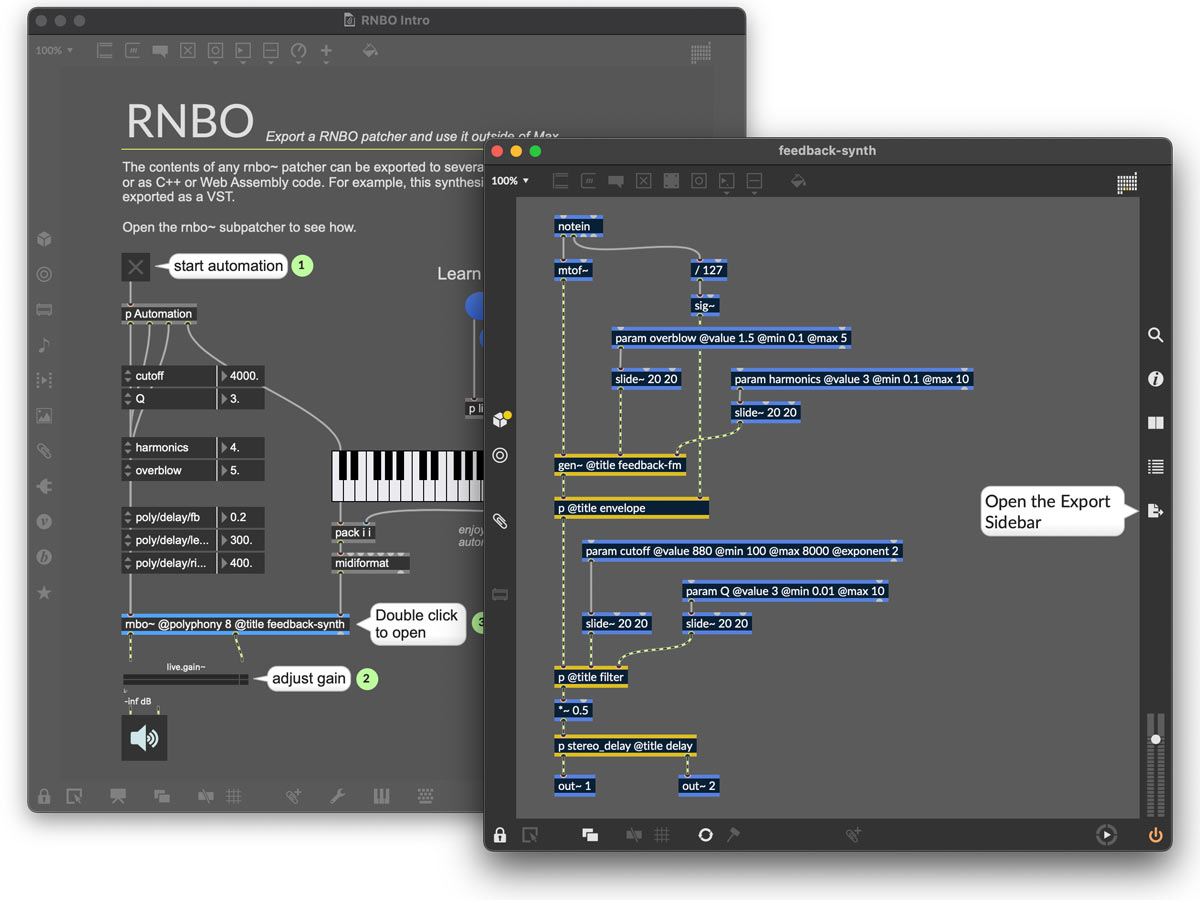1200x900 pixels.
Task: Select the gen~ @title feedback-fm object
Action: coord(620,465)
